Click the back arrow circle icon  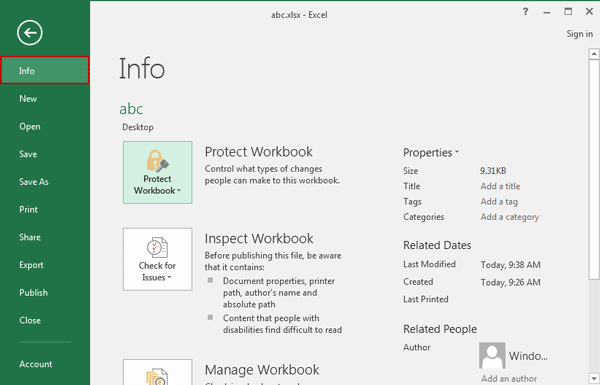[29, 33]
